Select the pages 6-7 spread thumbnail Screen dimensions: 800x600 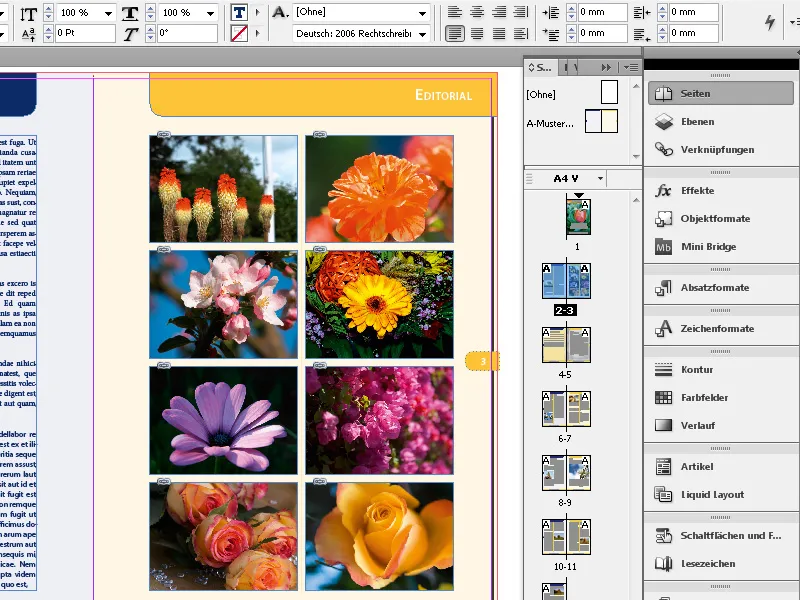[566, 409]
